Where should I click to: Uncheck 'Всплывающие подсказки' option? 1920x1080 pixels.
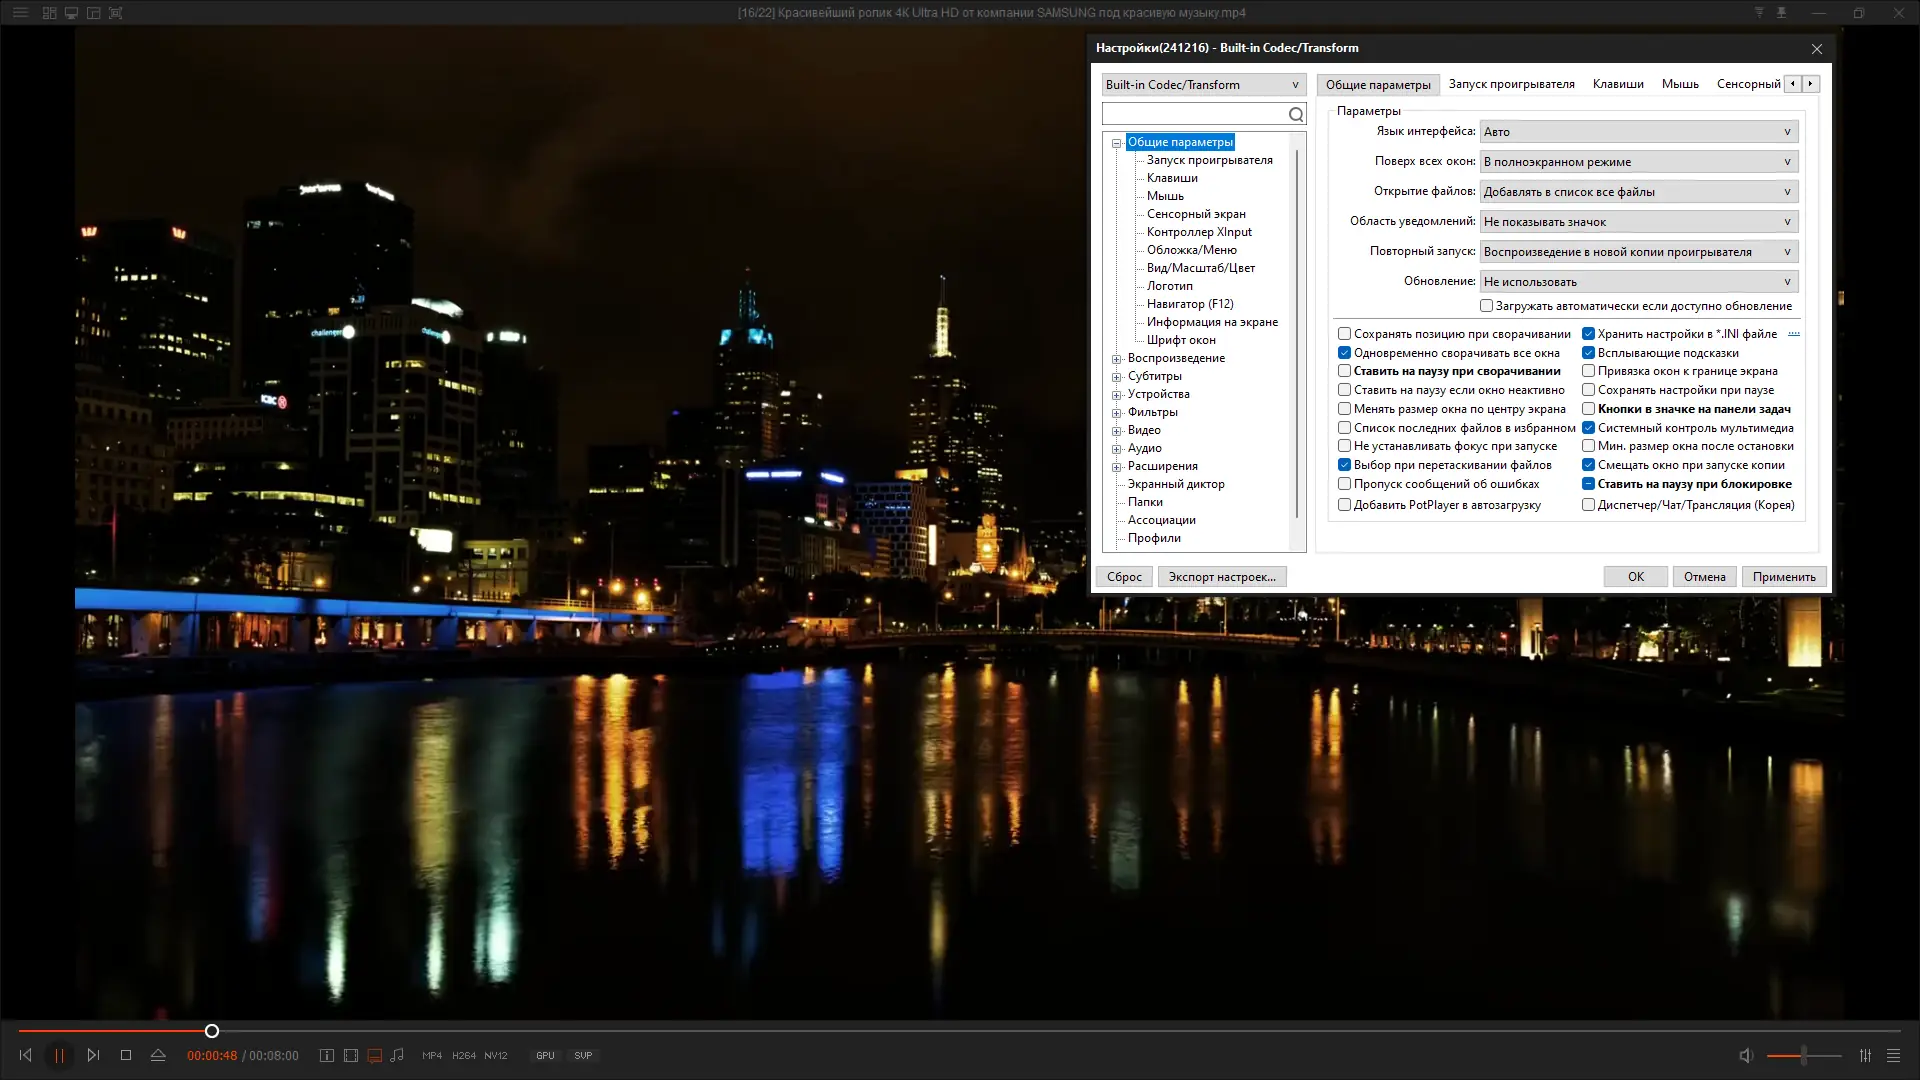tap(1588, 353)
